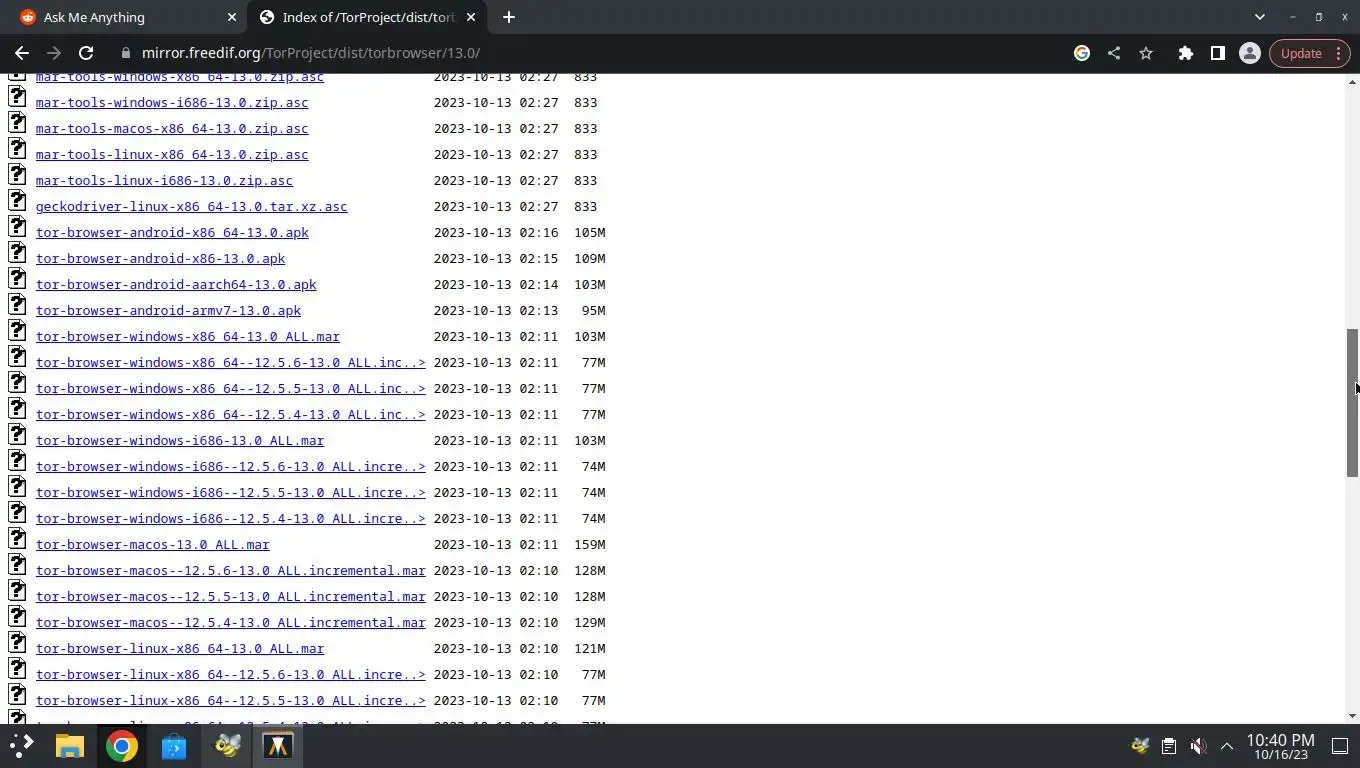Open the taskbar start launcher icon
Image resolution: width=1360 pixels, height=768 pixels.
click(21, 745)
